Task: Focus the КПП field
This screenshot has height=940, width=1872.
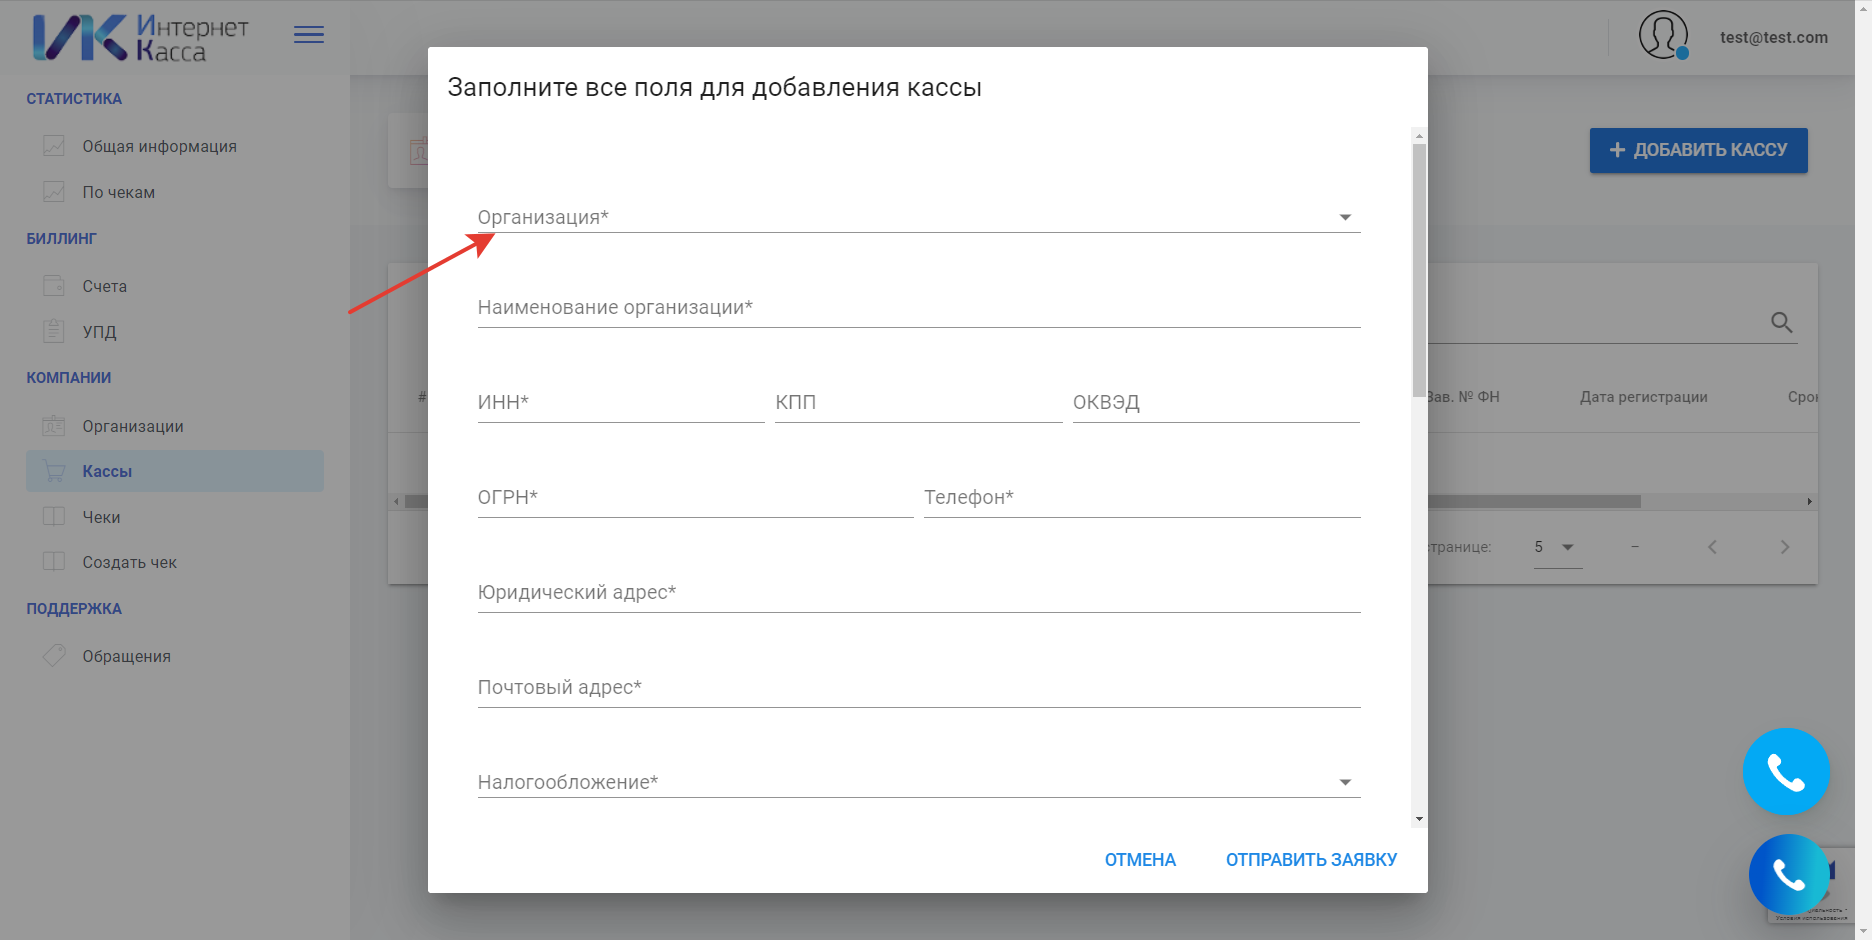Action: tap(918, 402)
